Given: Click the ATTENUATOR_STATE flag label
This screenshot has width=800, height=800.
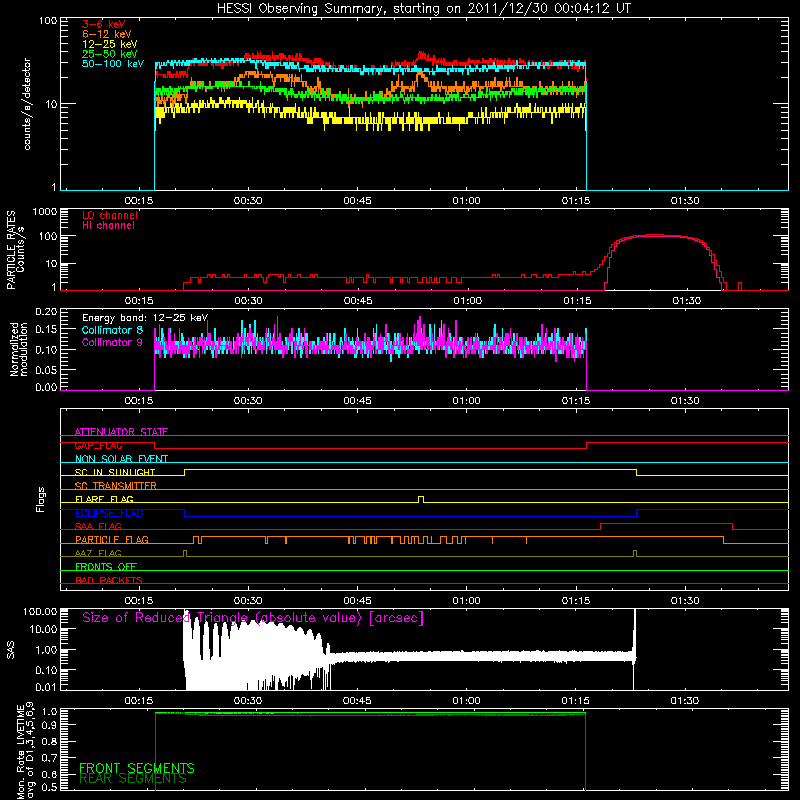Looking at the screenshot, I should coord(121,432).
